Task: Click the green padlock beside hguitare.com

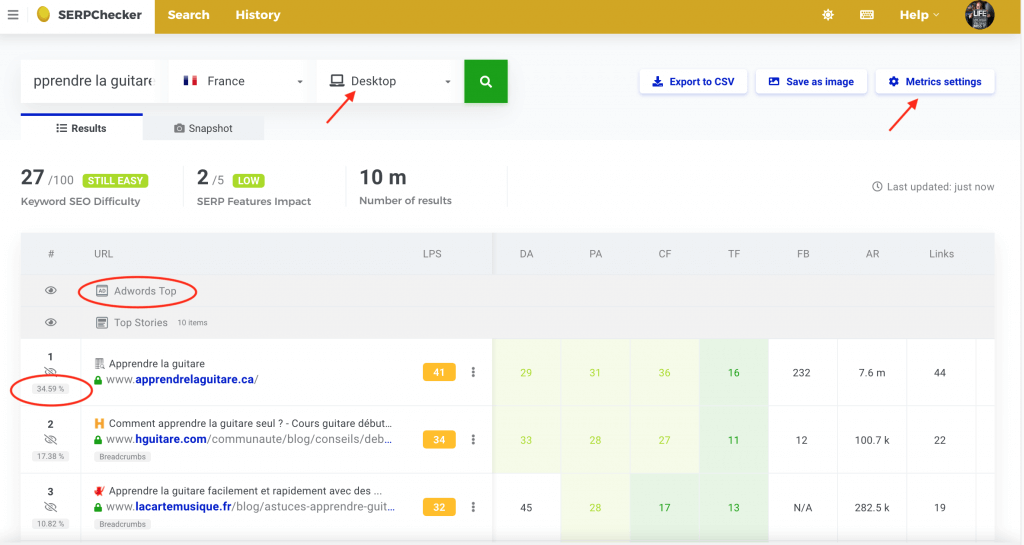Action: tap(98, 440)
